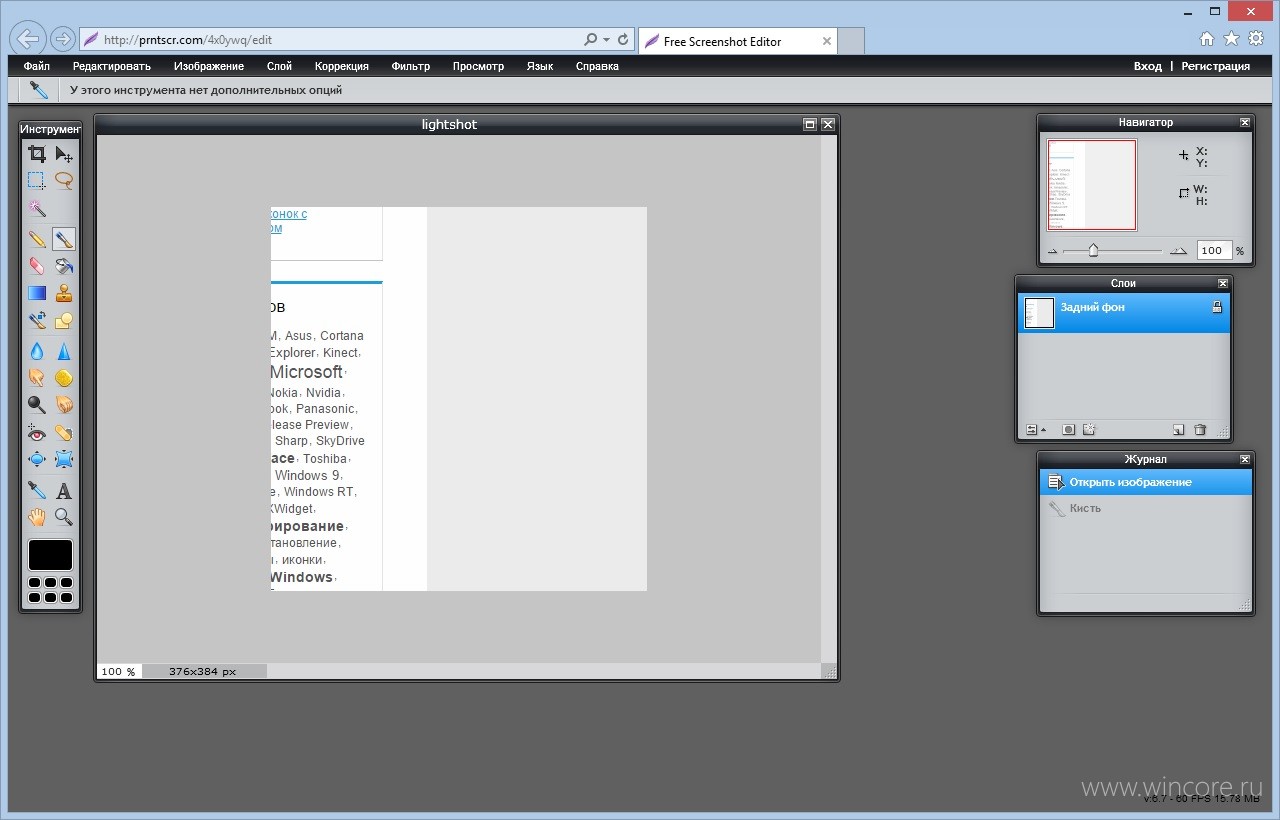The width and height of the screenshot is (1280, 820).
Task: Select the Type text tool
Action: [x=64, y=490]
